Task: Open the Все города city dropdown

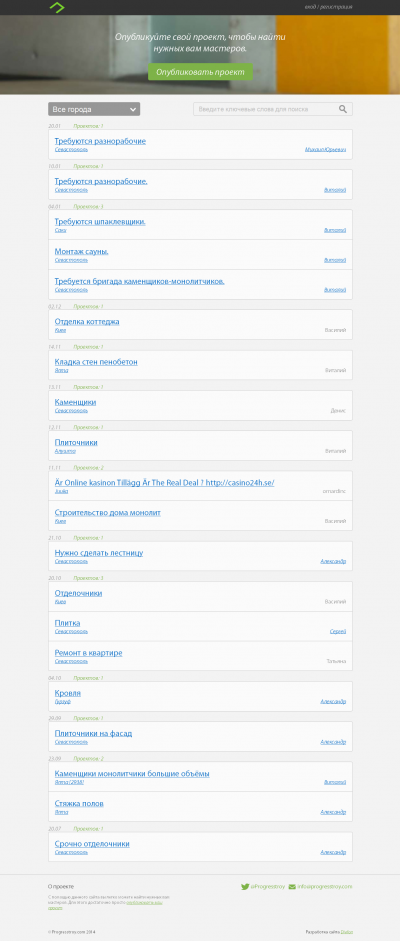Action: [94, 109]
